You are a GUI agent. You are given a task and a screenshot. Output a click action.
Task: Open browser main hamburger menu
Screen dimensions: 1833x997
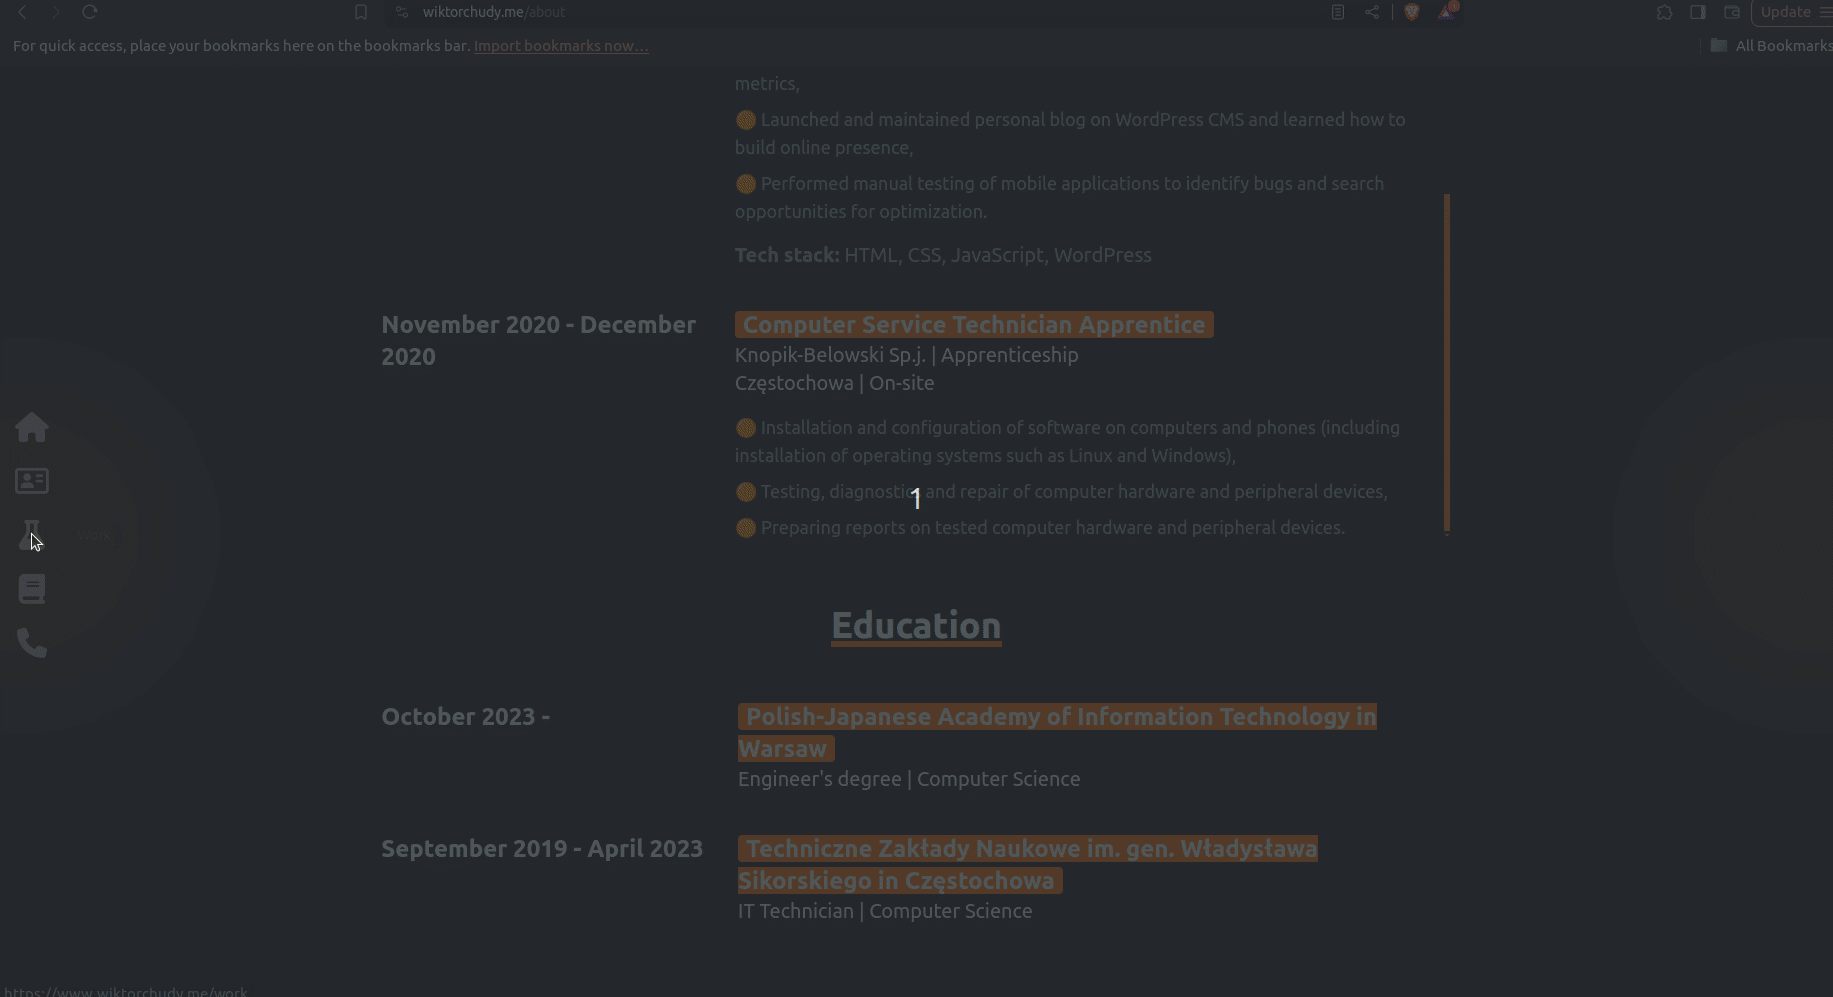tap(1824, 12)
